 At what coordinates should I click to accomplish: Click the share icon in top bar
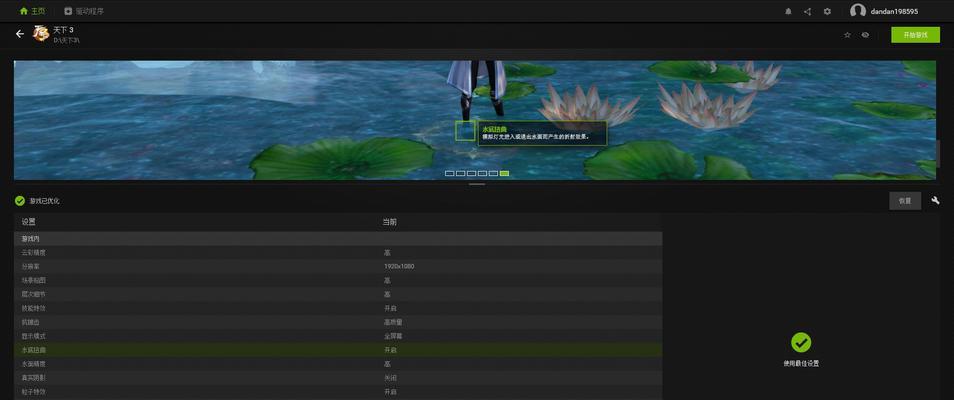807,12
